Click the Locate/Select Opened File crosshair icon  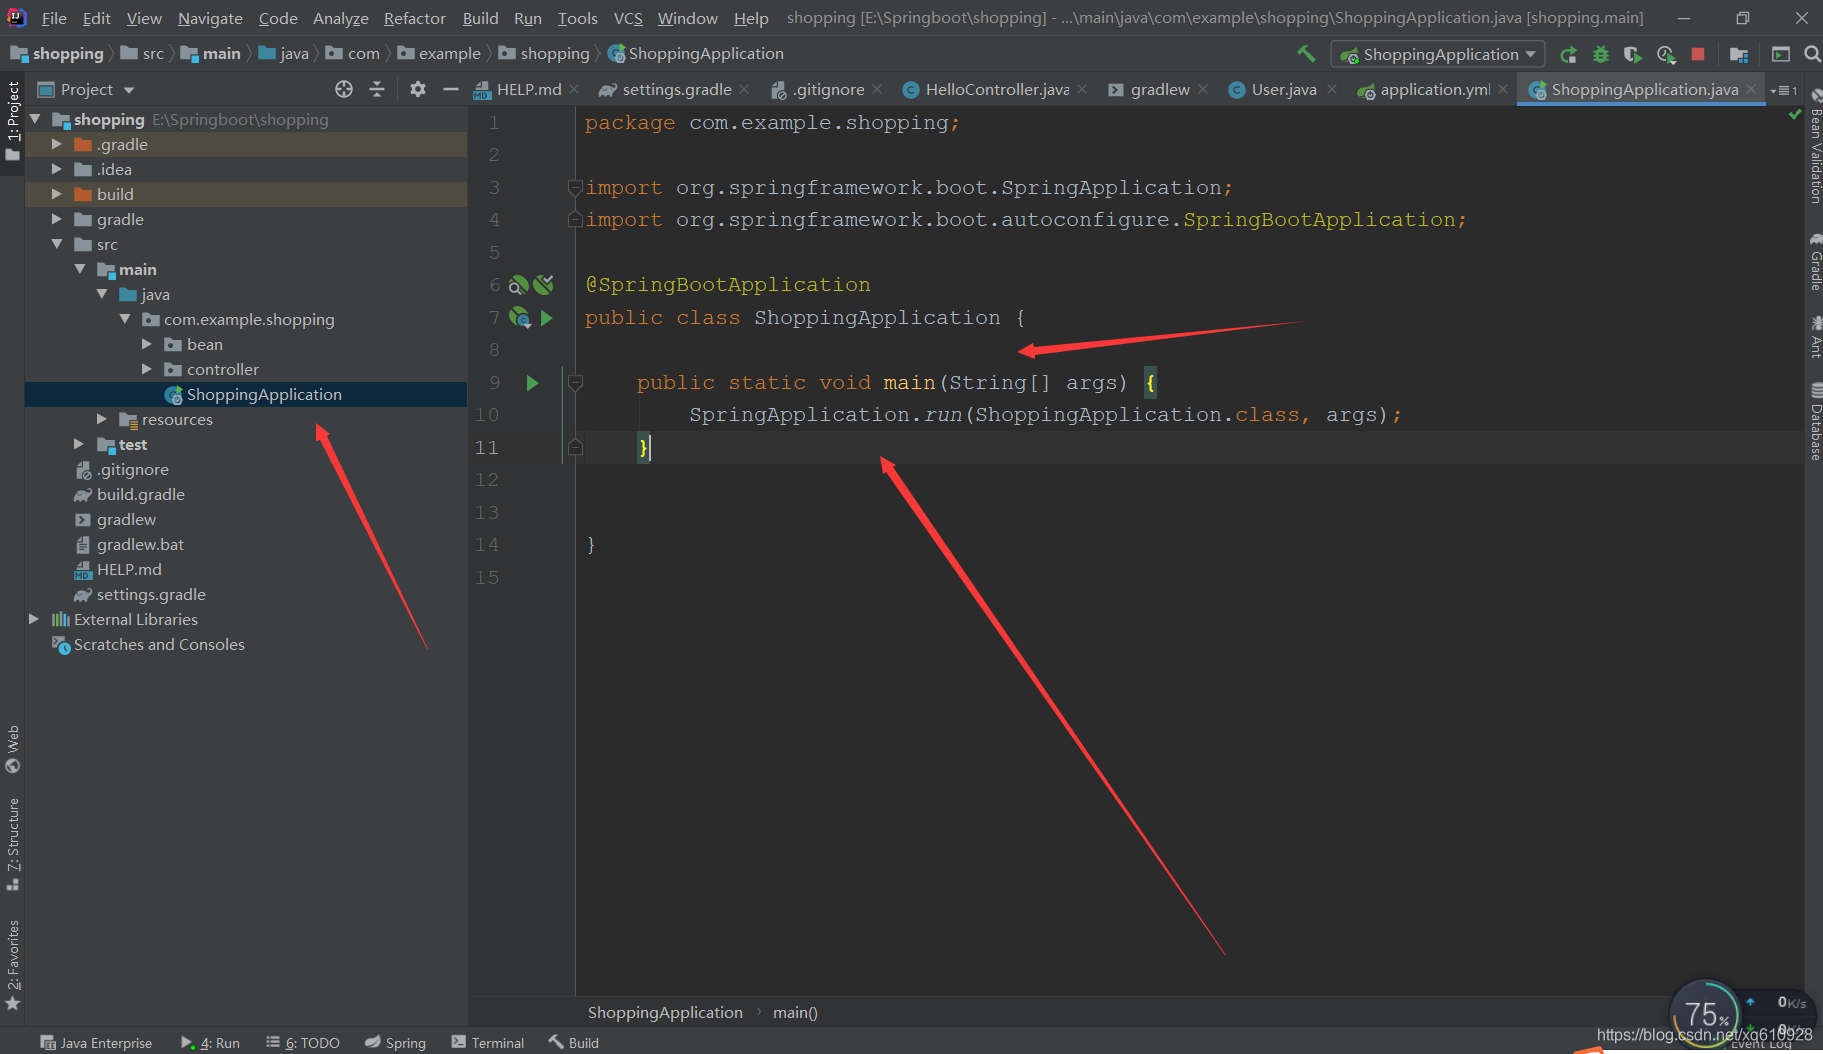click(344, 89)
